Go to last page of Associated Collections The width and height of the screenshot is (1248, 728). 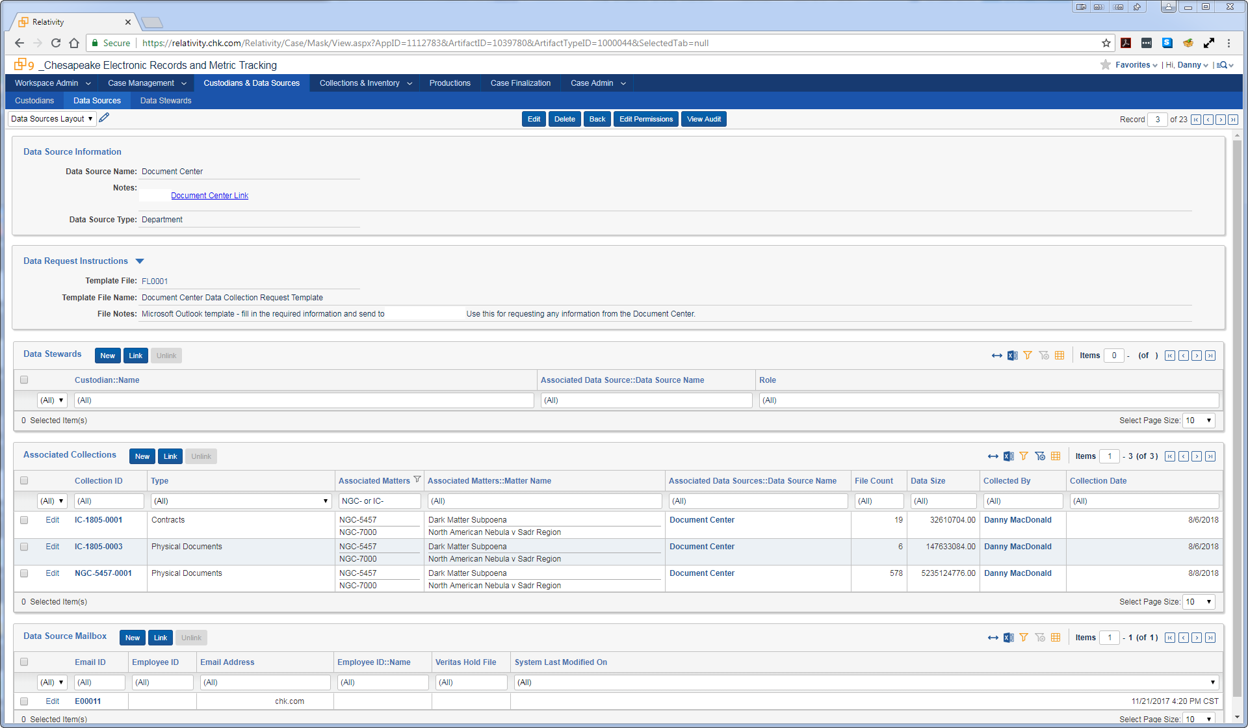(1210, 456)
